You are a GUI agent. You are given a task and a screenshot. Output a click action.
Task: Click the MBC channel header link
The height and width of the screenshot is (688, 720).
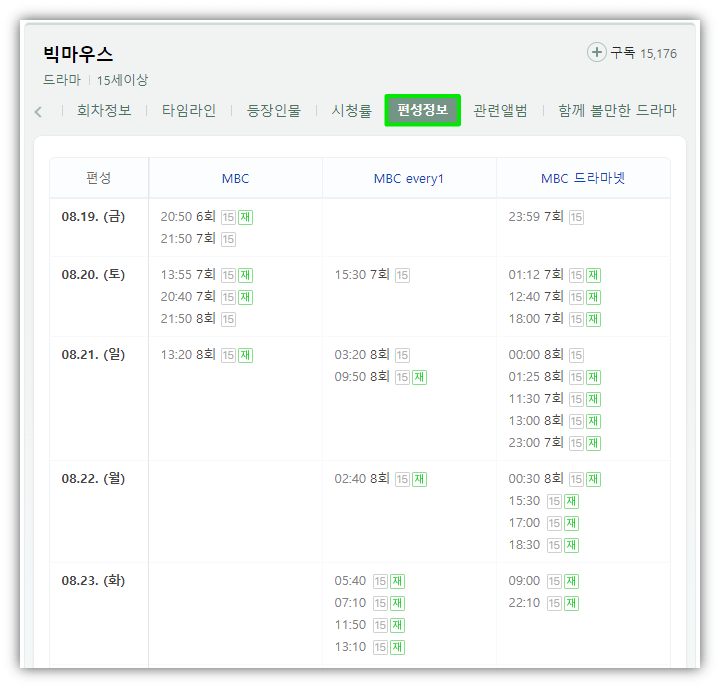235,178
